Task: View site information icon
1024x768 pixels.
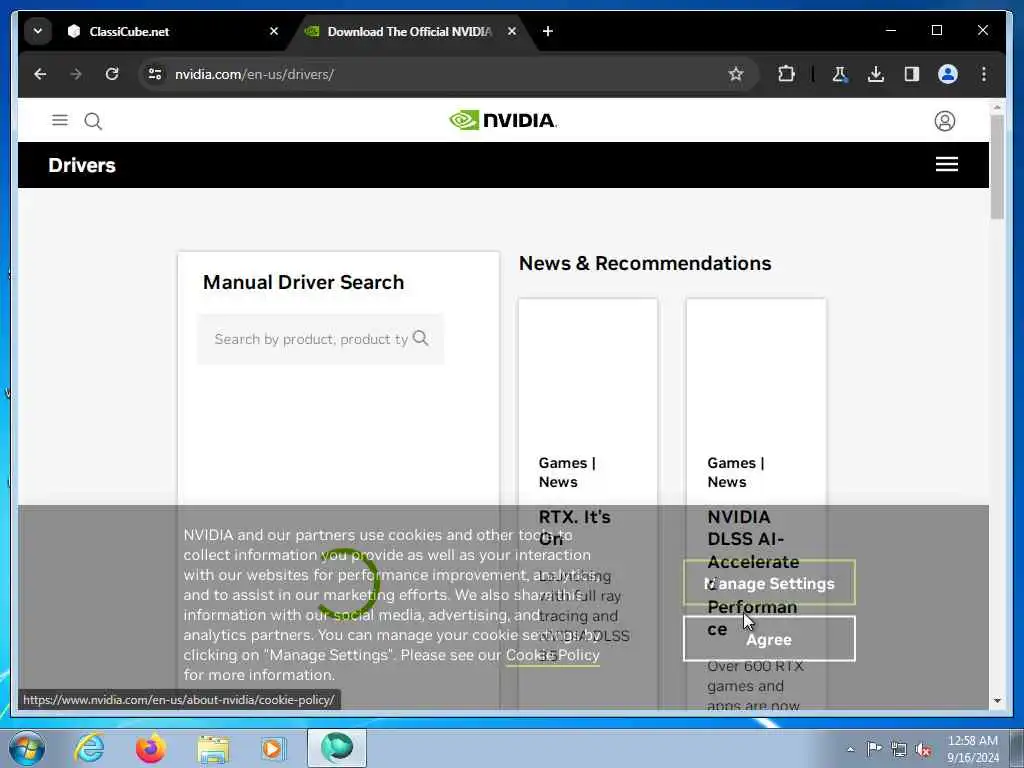Action: [x=155, y=74]
